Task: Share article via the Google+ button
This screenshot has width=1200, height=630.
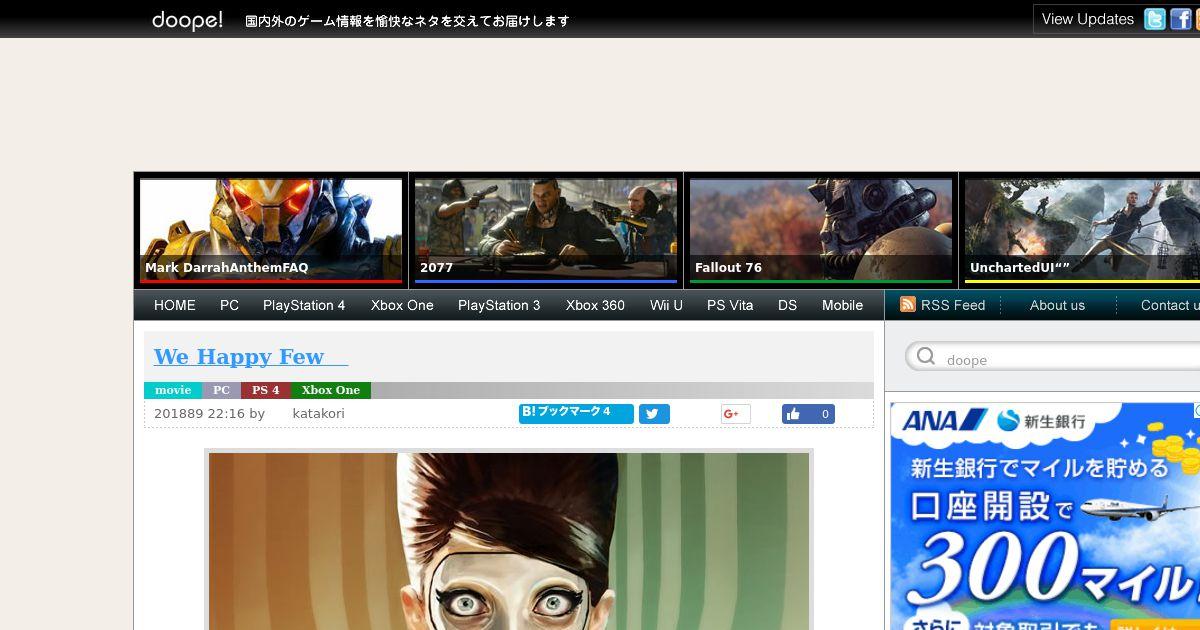Action: [x=735, y=414]
